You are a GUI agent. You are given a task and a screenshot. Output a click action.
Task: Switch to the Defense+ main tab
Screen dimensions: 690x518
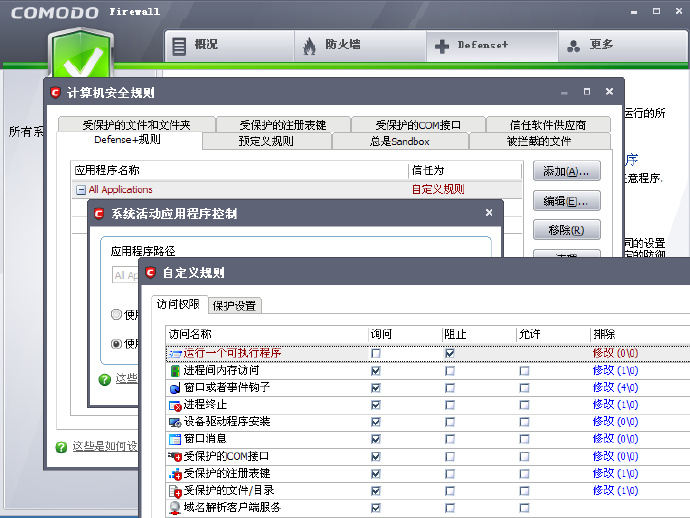(x=492, y=45)
